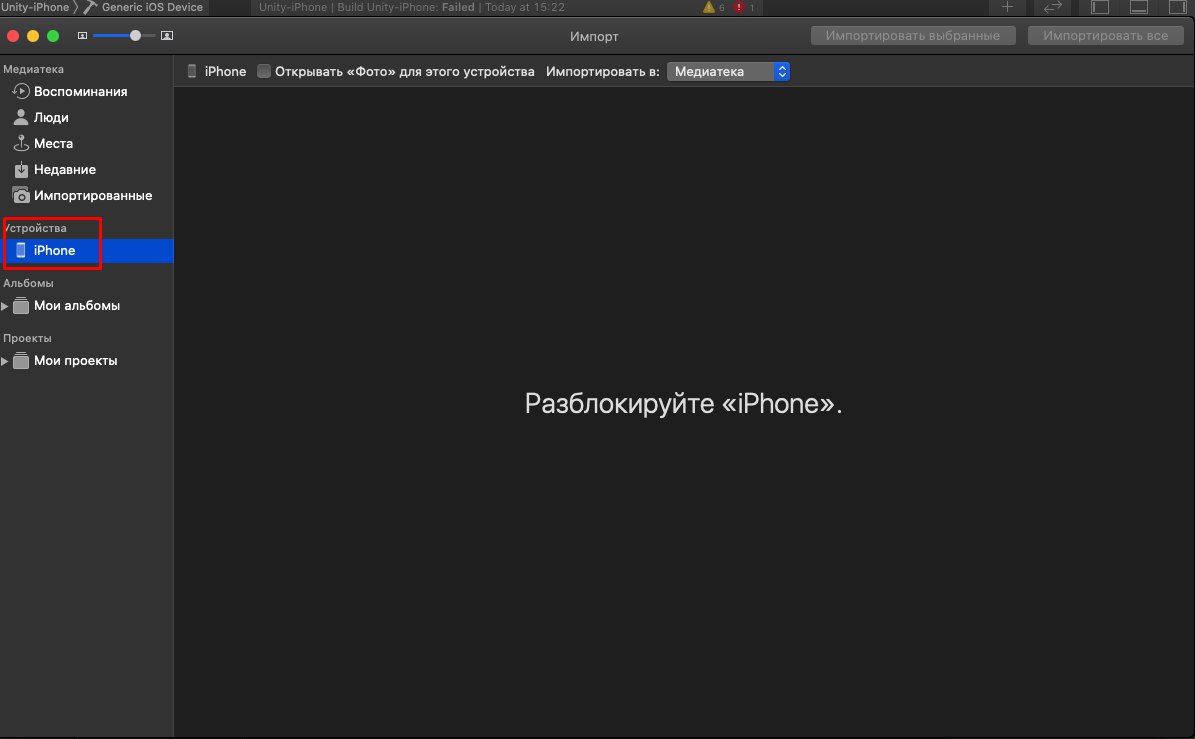Click the Альбомы section header

click(28, 283)
